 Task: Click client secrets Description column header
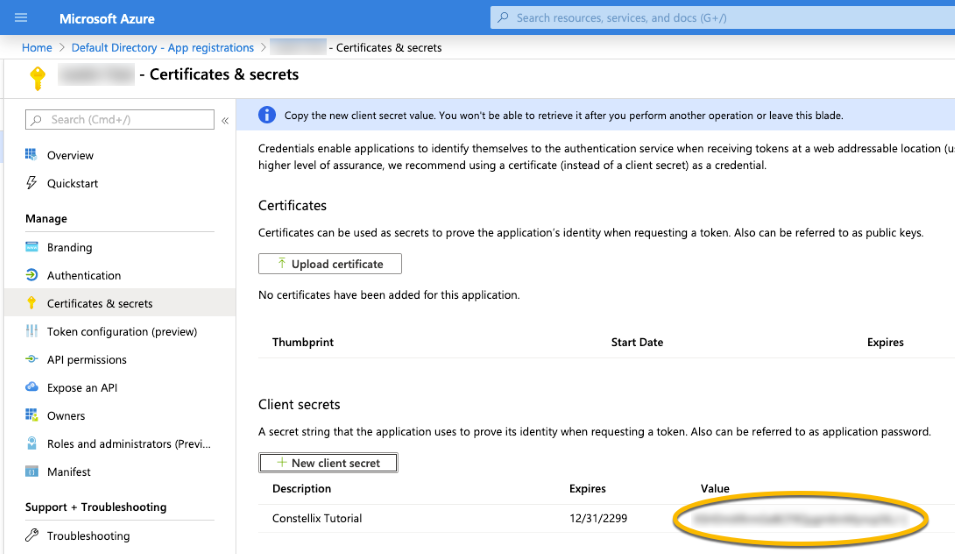tap(301, 488)
